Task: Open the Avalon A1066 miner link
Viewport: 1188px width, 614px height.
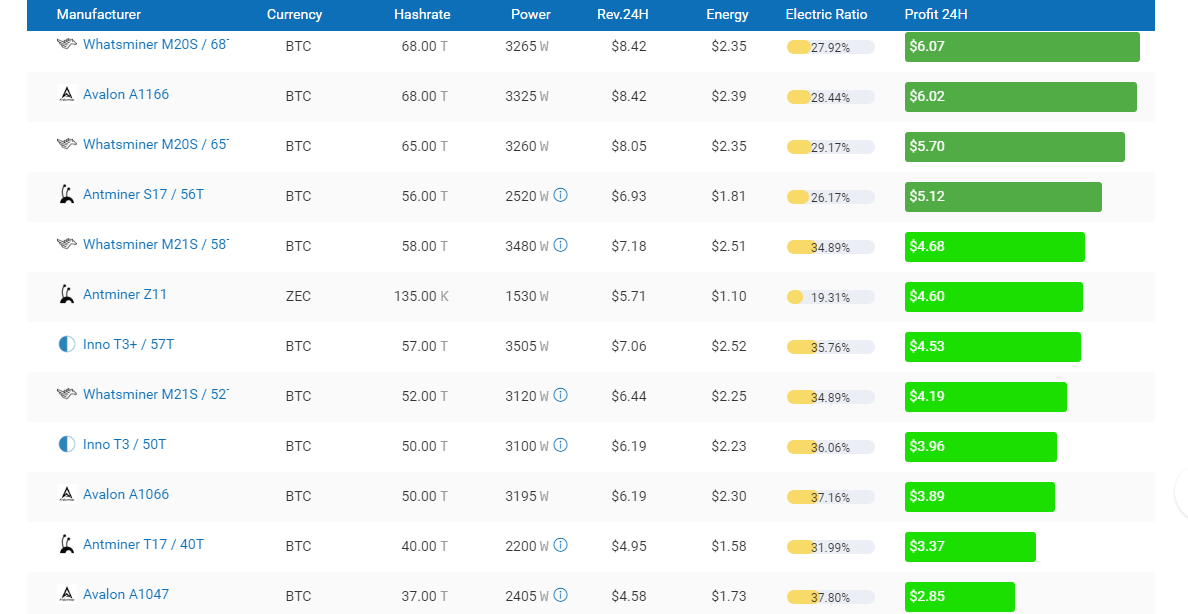Action: (126, 494)
